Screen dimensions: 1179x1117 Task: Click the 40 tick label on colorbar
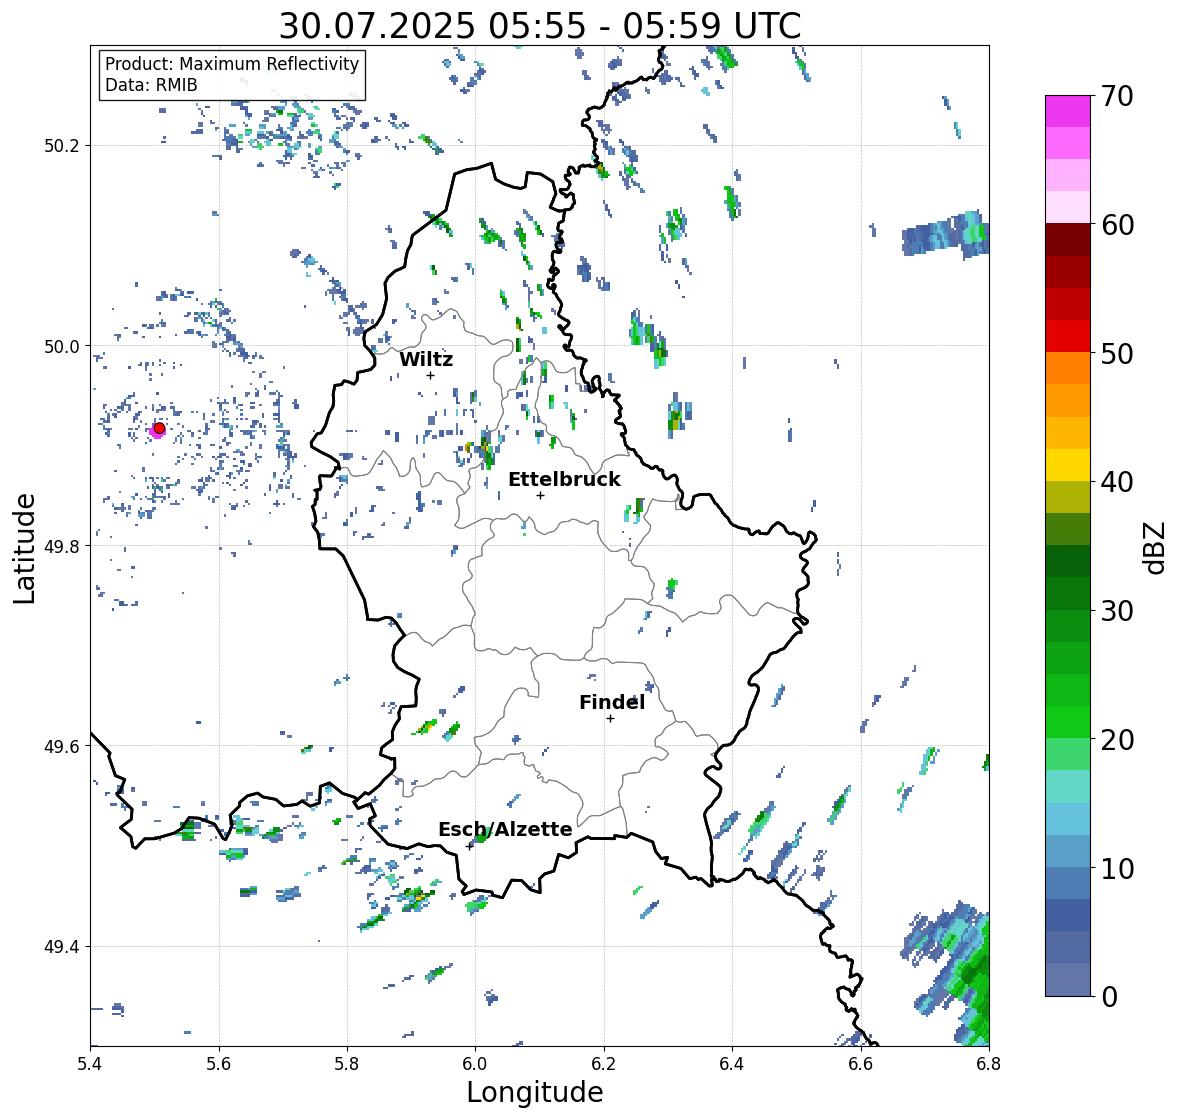1117,482
